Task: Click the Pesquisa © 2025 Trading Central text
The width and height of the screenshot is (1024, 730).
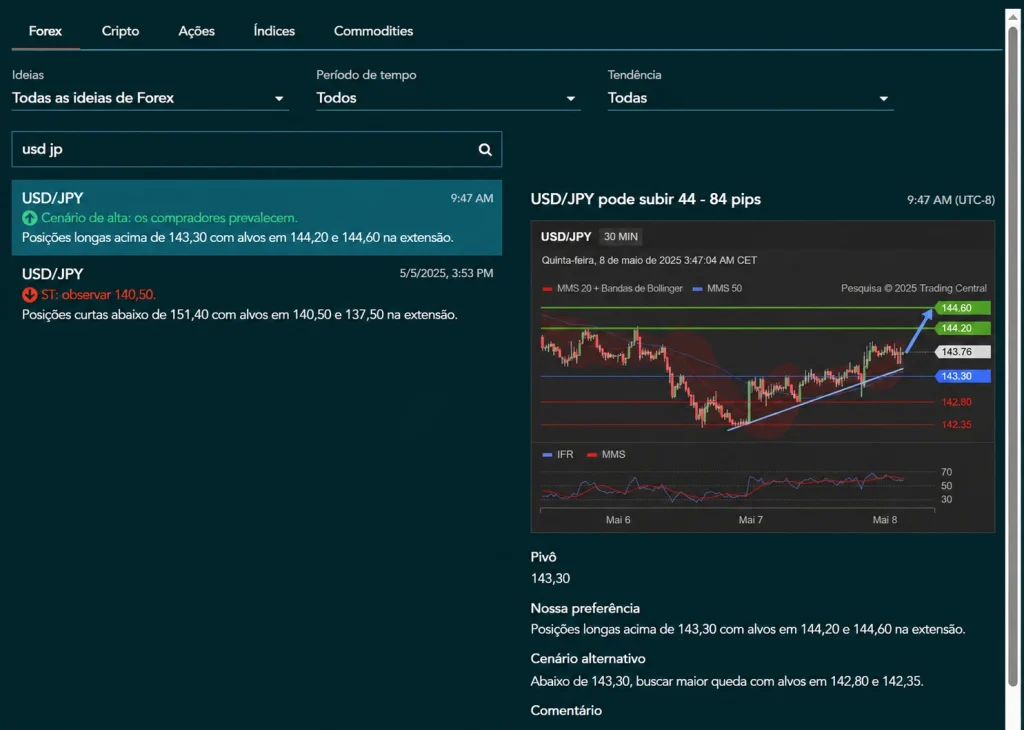Action: pyautogui.click(x=914, y=289)
